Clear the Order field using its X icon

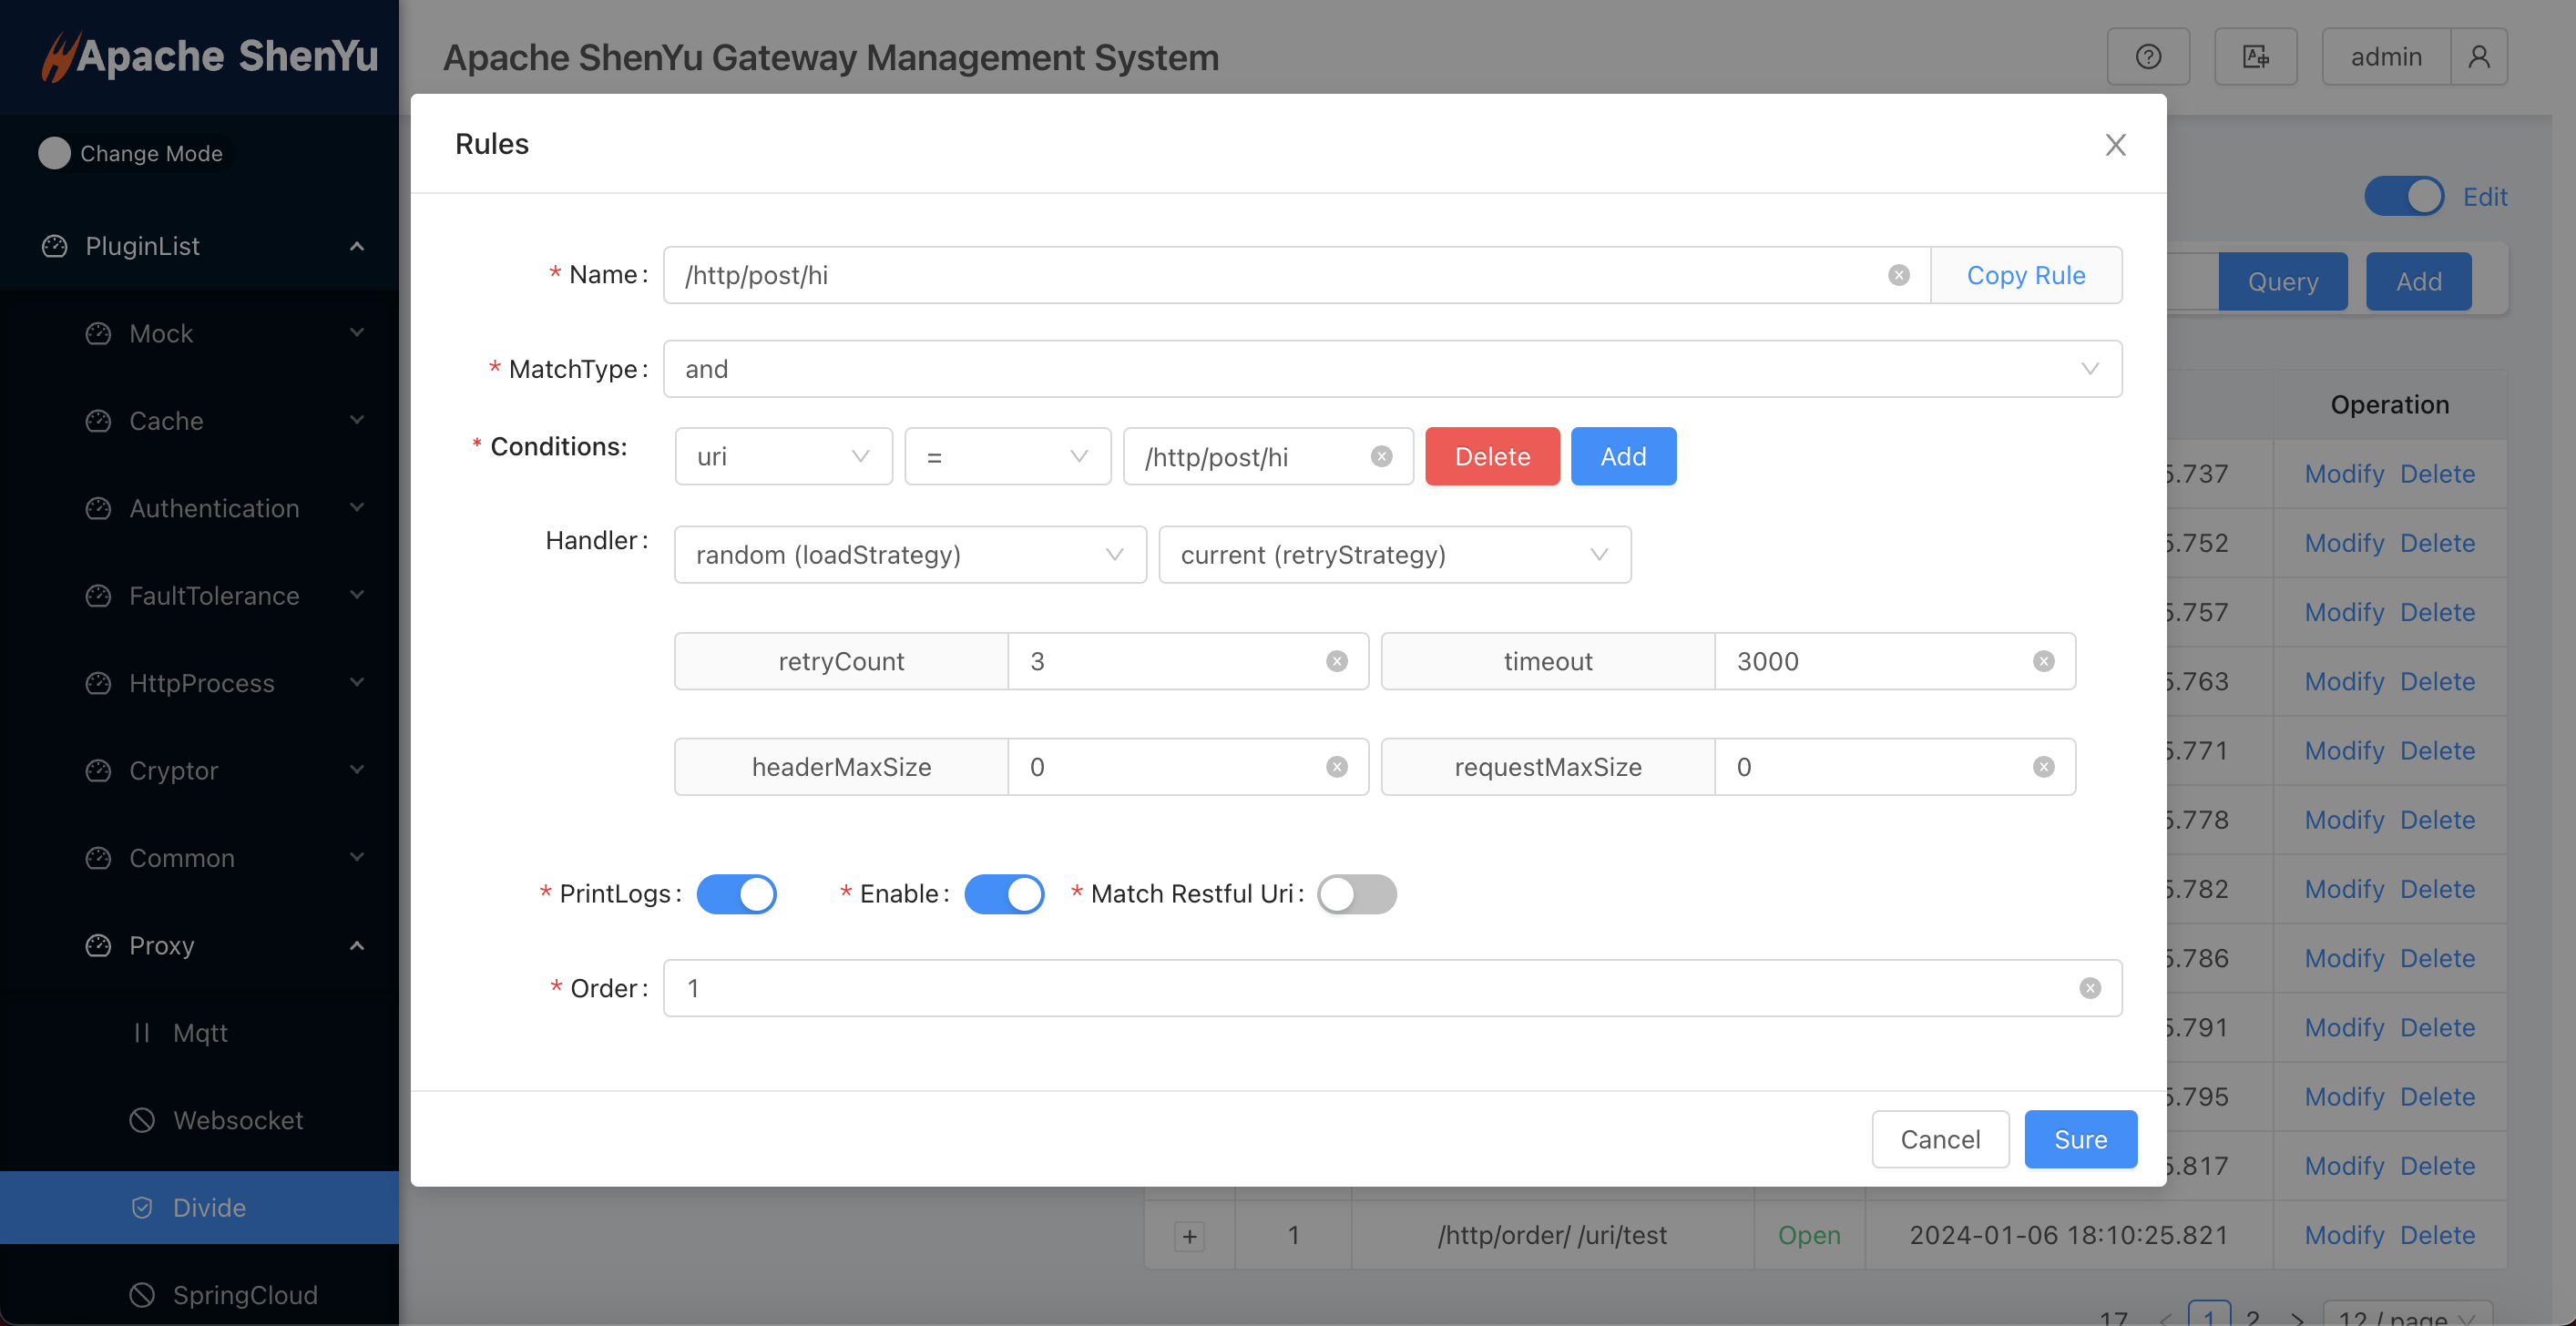click(2089, 988)
